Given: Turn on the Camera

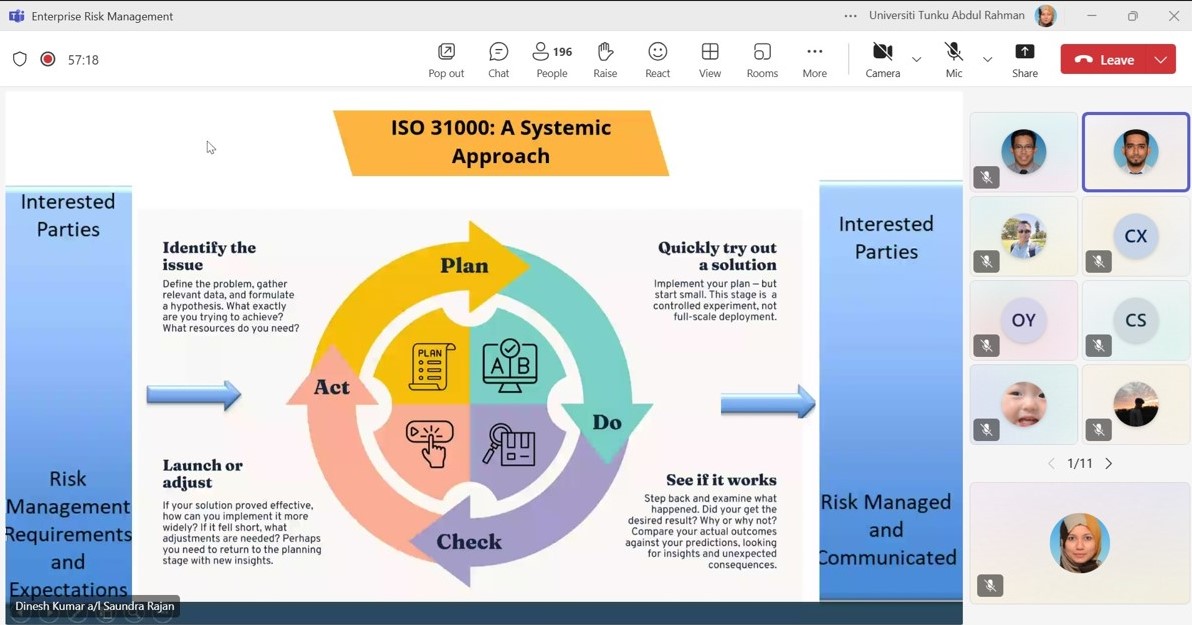Looking at the screenshot, I should coord(882,60).
